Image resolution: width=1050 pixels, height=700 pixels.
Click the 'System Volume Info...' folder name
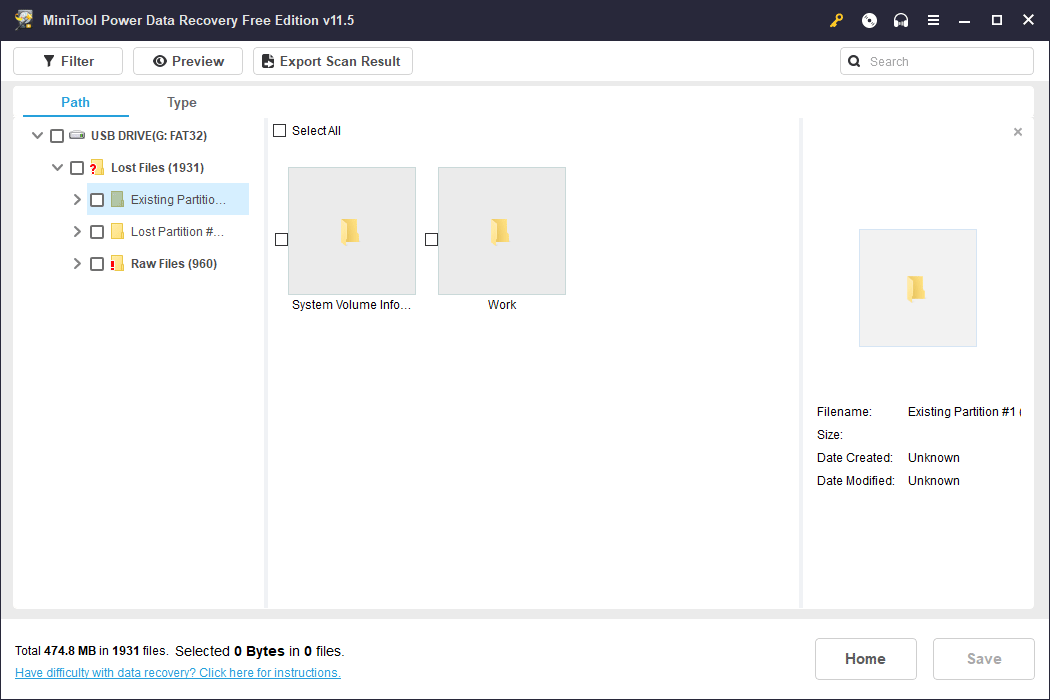click(352, 305)
